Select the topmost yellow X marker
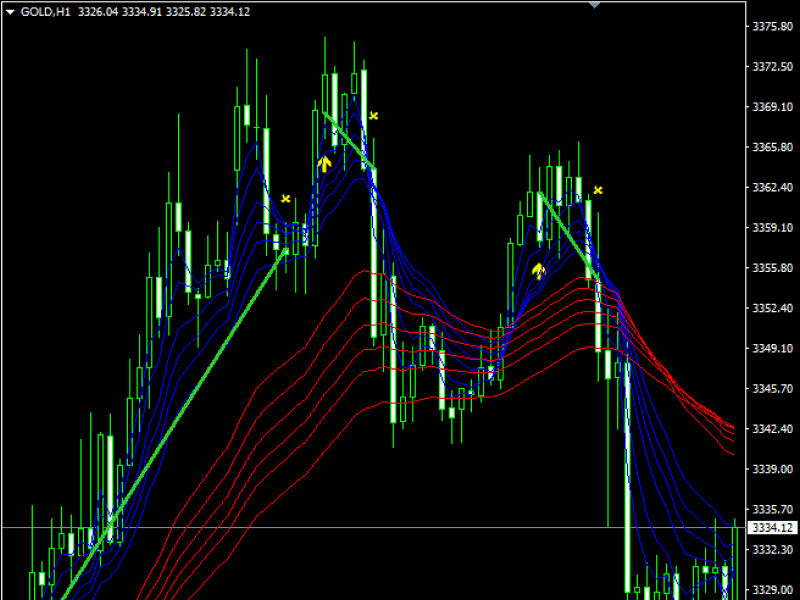The width and height of the screenshot is (800, 600). click(x=373, y=116)
